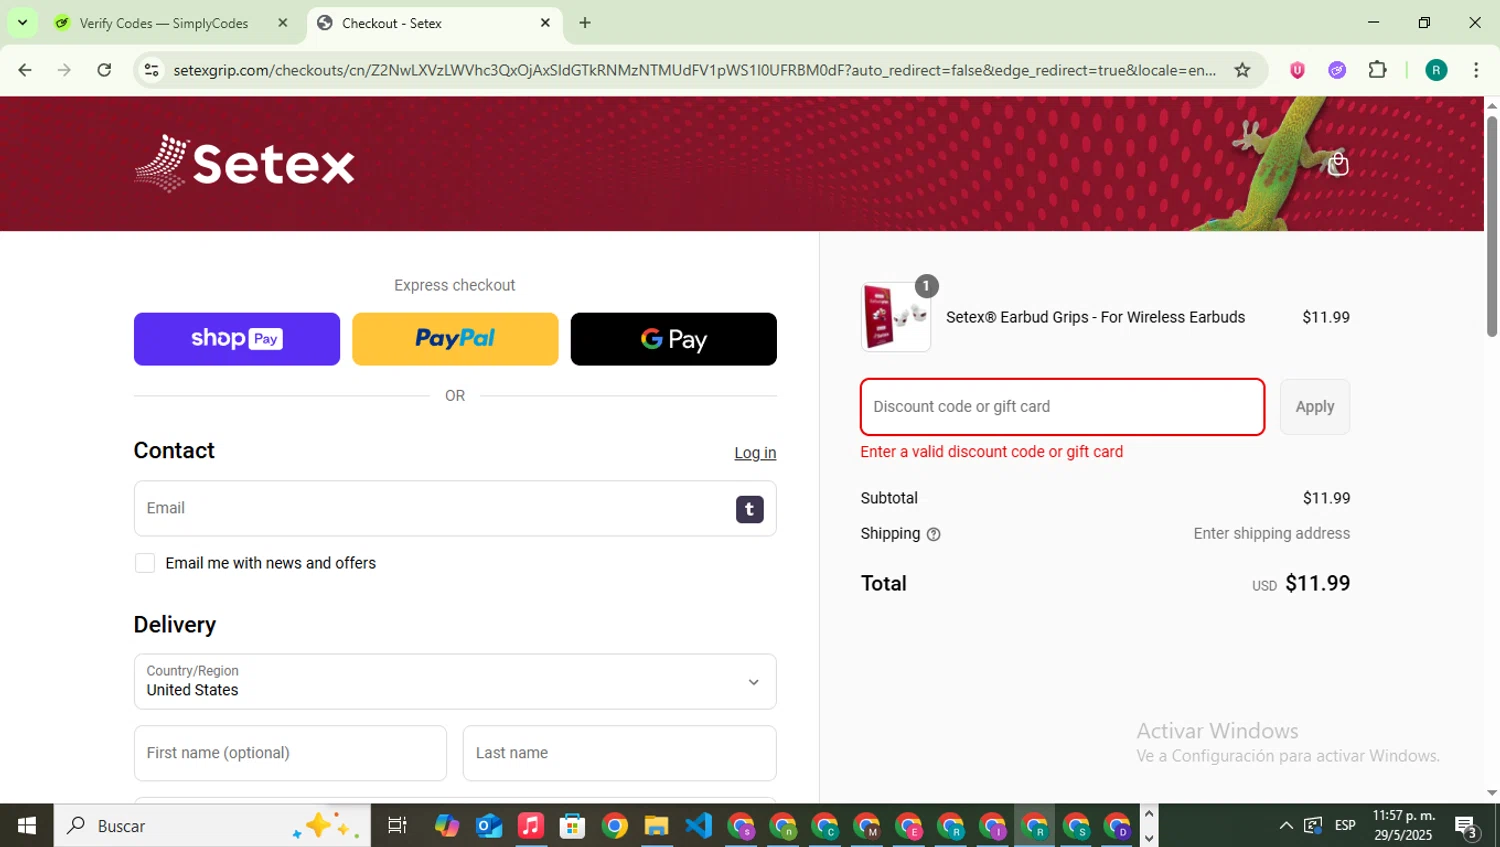1500x847 pixels.
Task: View site information icon in address bar
Action: click(x=151, y=70)
